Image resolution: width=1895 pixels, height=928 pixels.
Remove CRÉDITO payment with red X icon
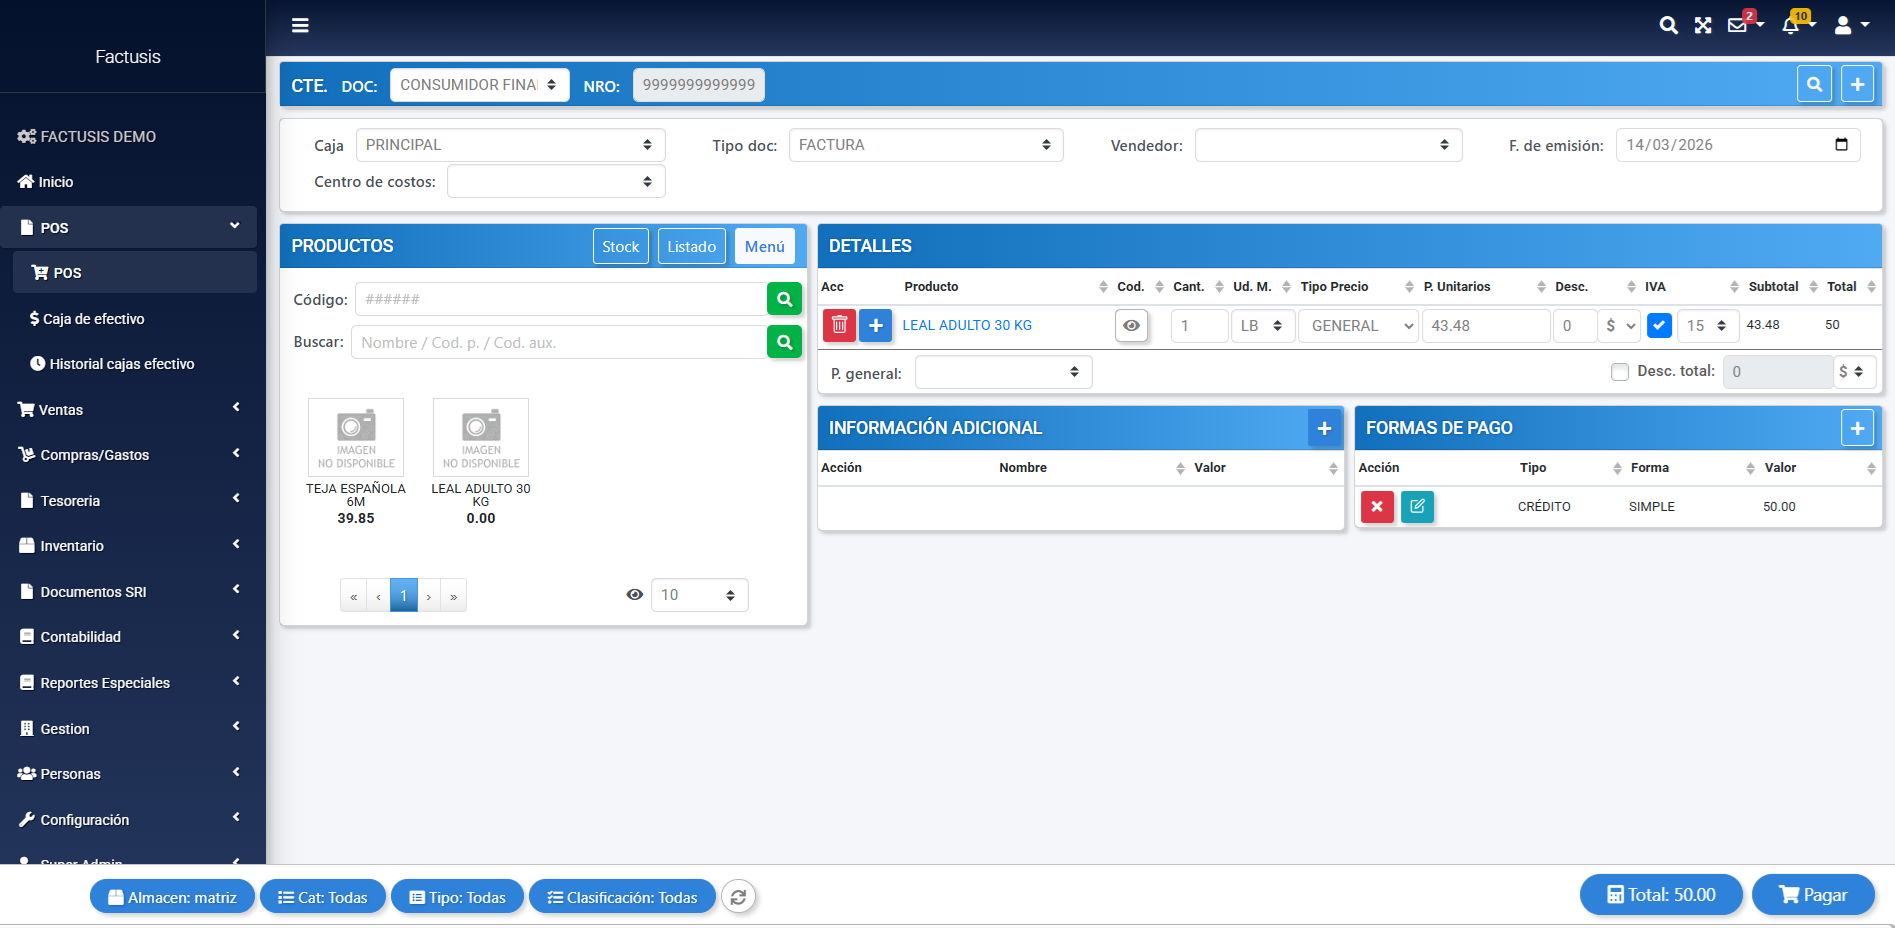pyautogui.click(x=1377, y=507)
